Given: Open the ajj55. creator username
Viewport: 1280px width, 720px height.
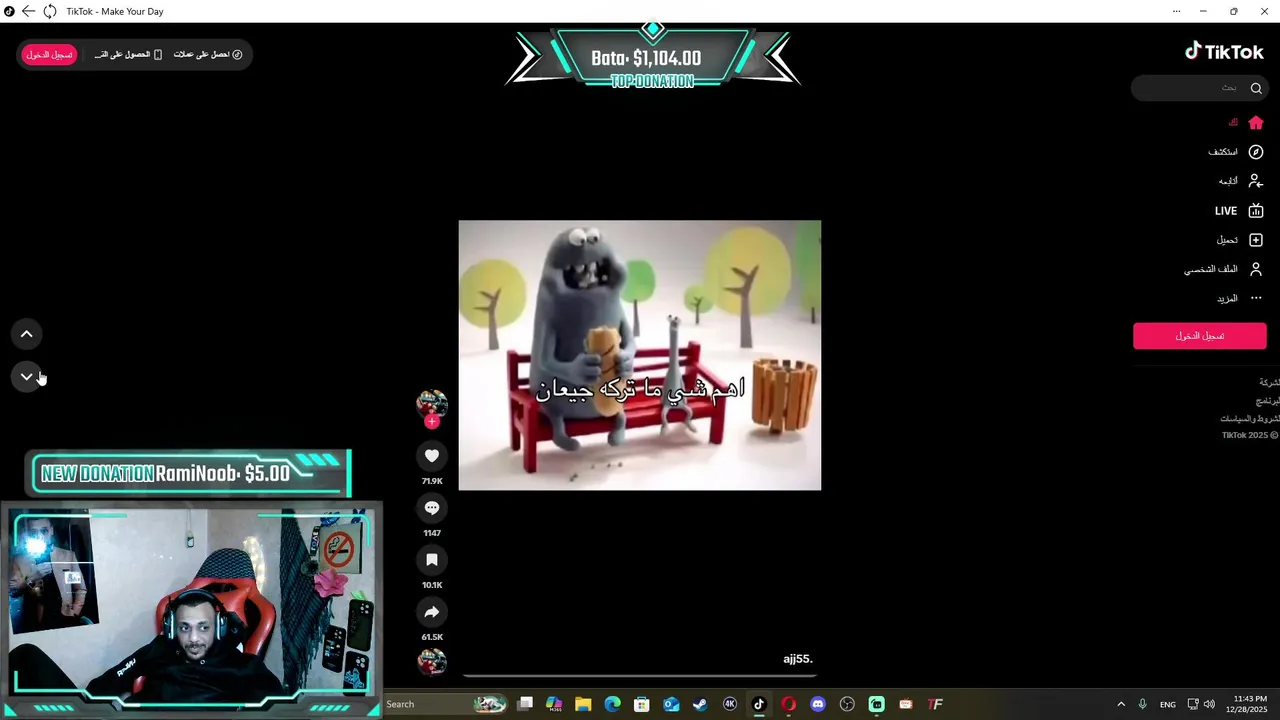Looking at the screenshot, I should 798,659.
